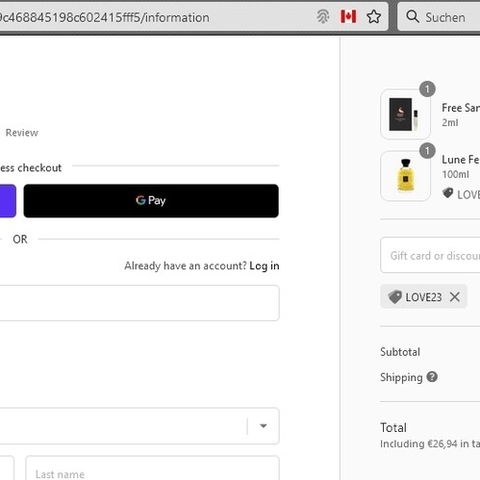Image resolution: width=480 pixels, height=480 pixels.
Task: Focus the email input field
Action: tap(139, 303)
